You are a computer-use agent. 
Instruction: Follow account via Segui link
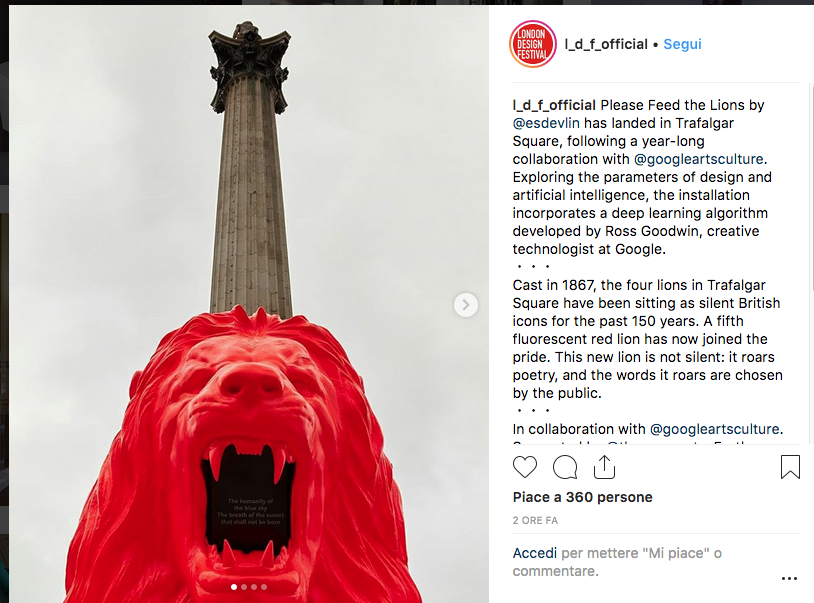coord(682,44)
